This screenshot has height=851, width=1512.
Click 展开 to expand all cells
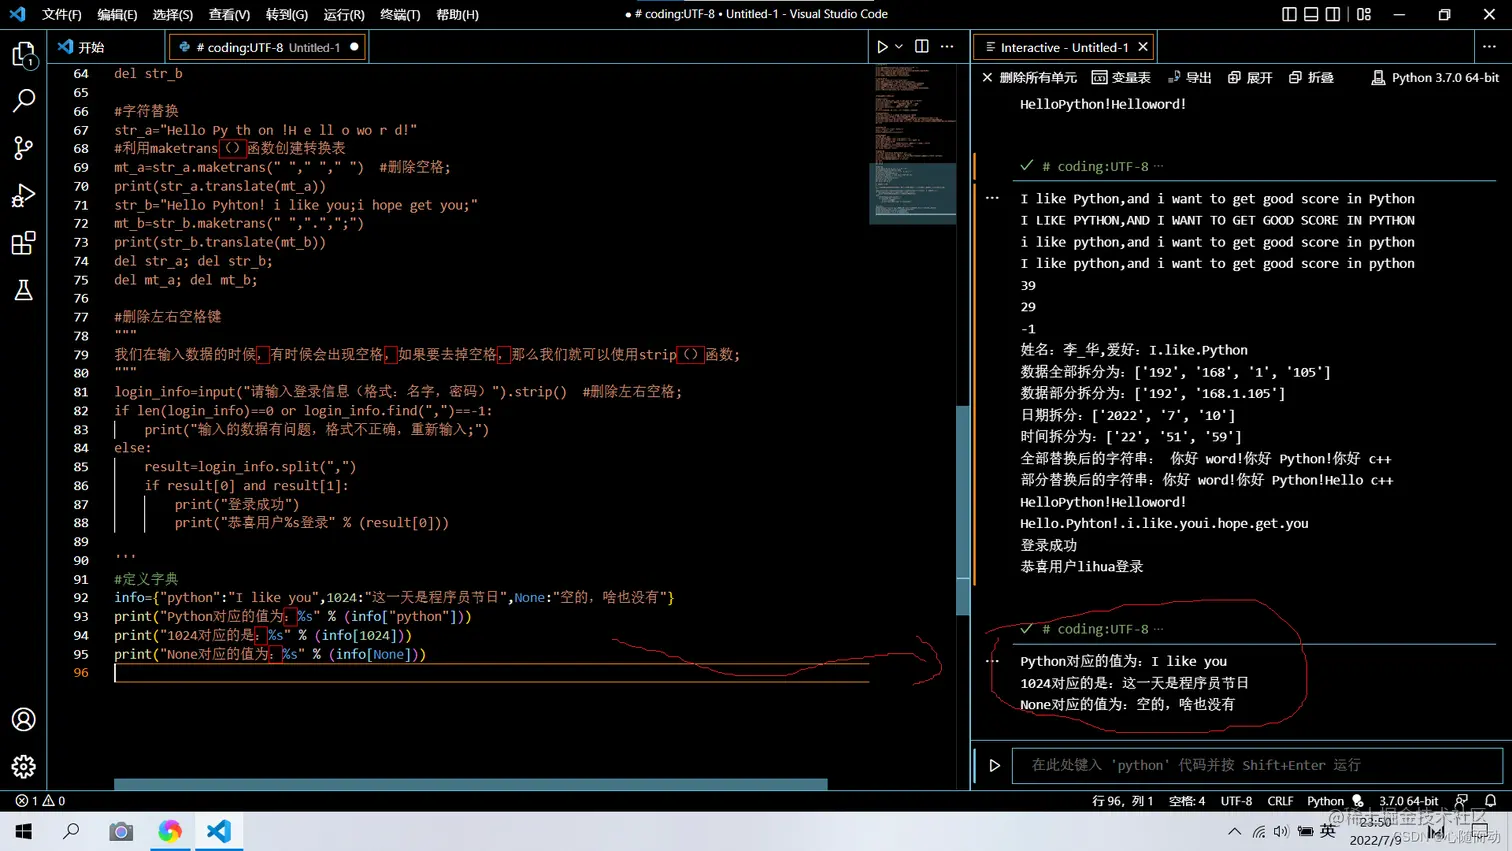(1250, 77)
